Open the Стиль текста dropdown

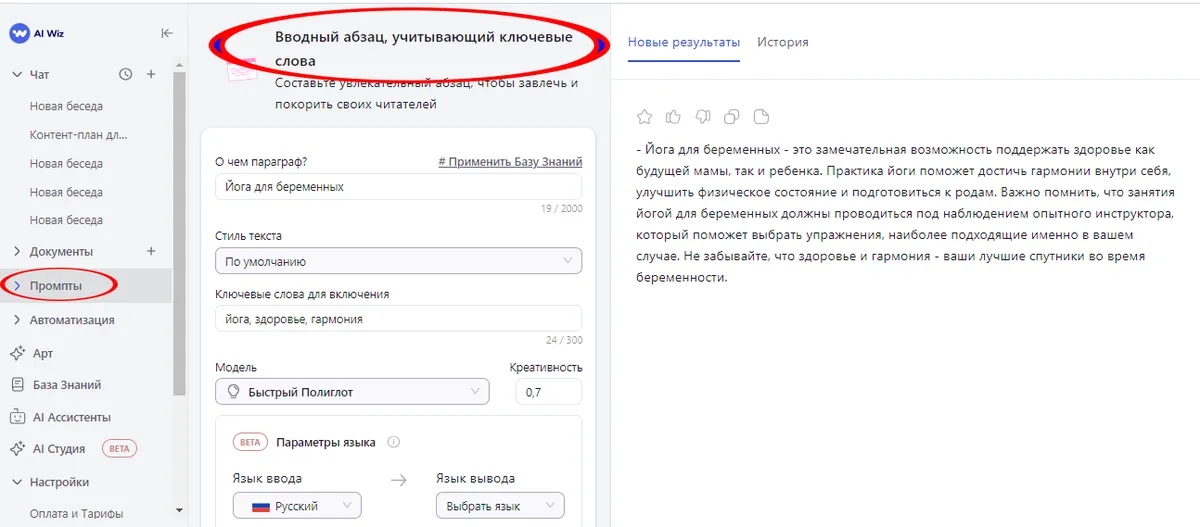pyautogui.click(x=398, y=261)
